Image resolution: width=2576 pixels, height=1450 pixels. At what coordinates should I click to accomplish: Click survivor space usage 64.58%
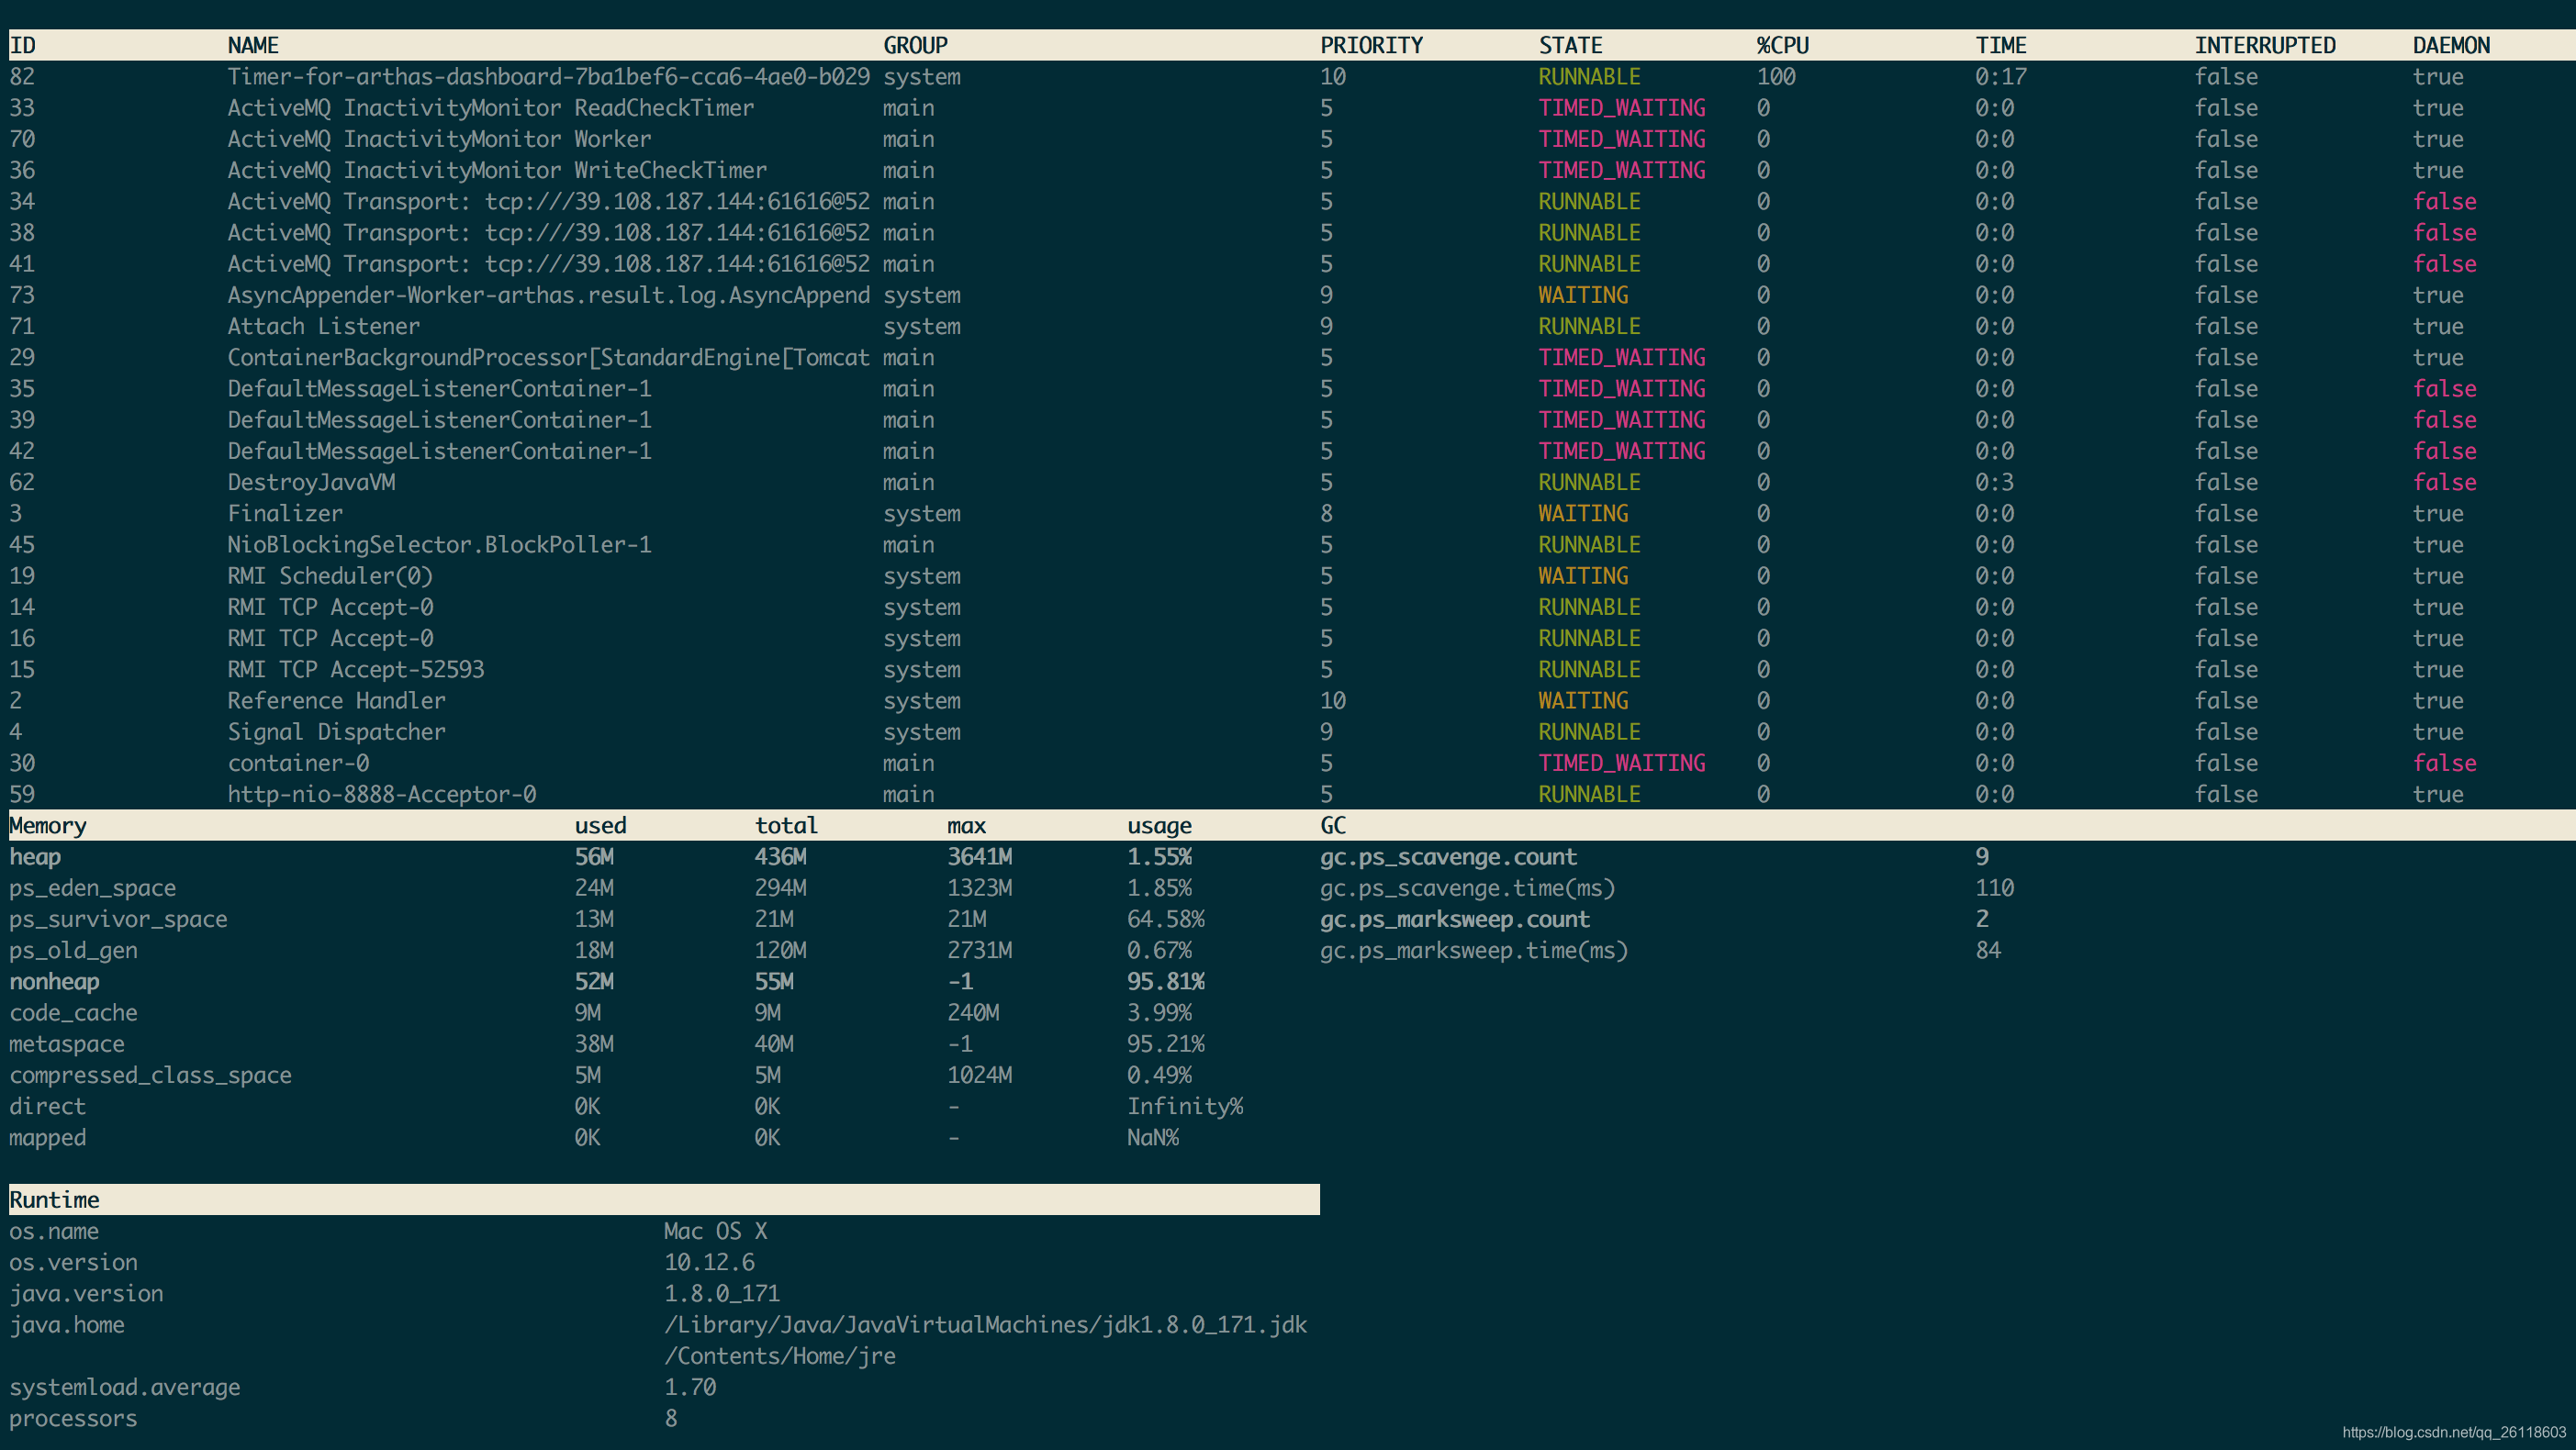[x=1165, y=919]
